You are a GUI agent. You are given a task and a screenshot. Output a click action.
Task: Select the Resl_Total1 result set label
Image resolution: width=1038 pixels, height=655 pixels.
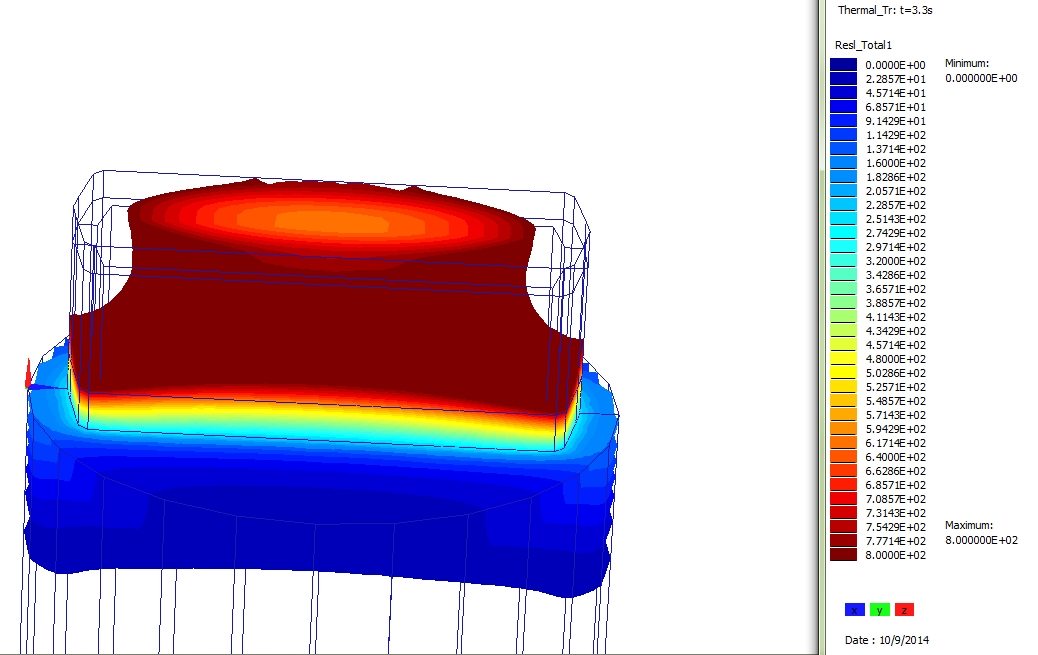[863, 44]
